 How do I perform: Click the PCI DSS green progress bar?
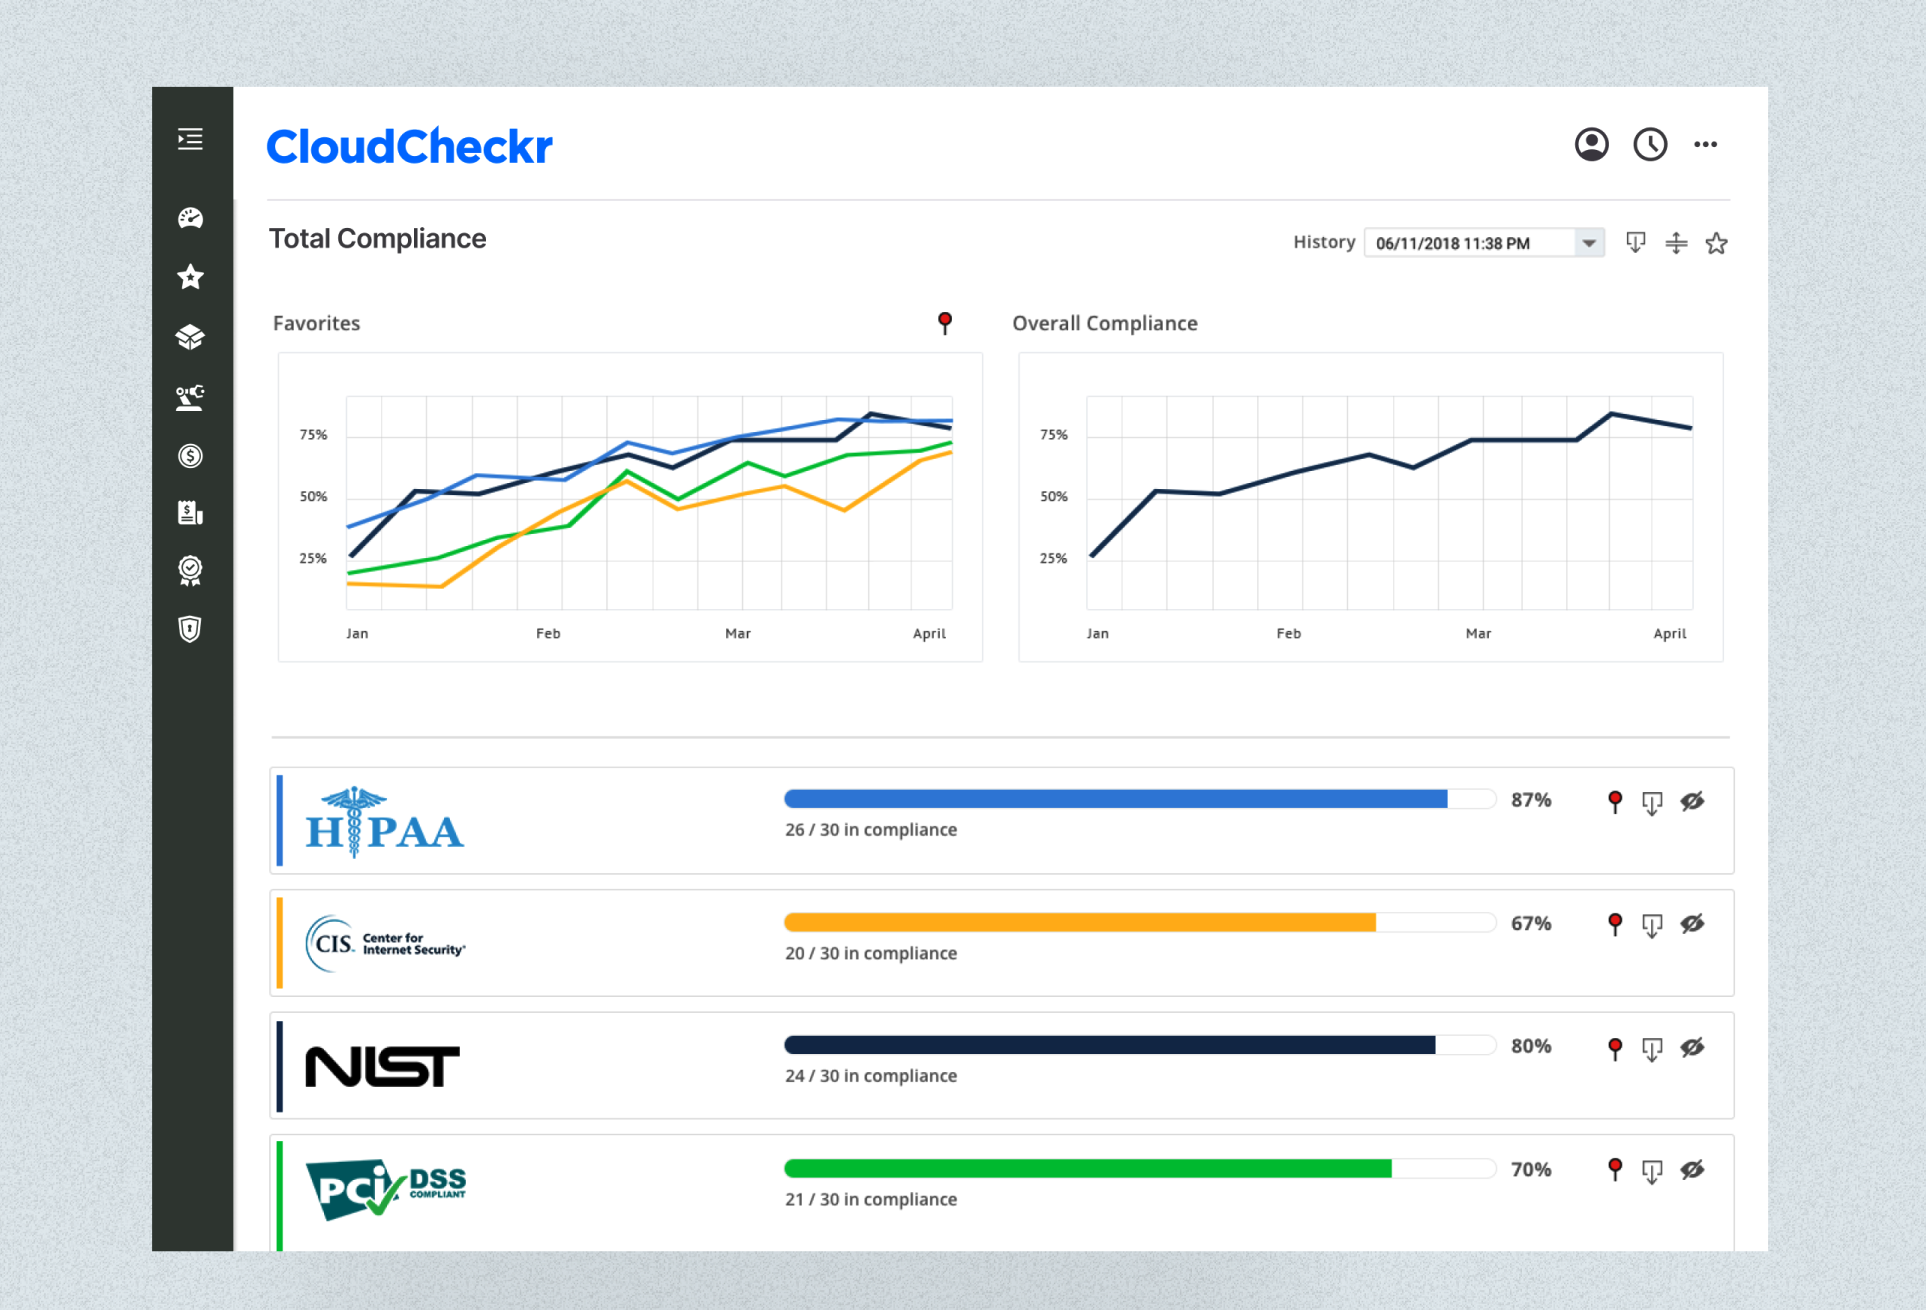pyautogui.click(x=1140, y=1168)
